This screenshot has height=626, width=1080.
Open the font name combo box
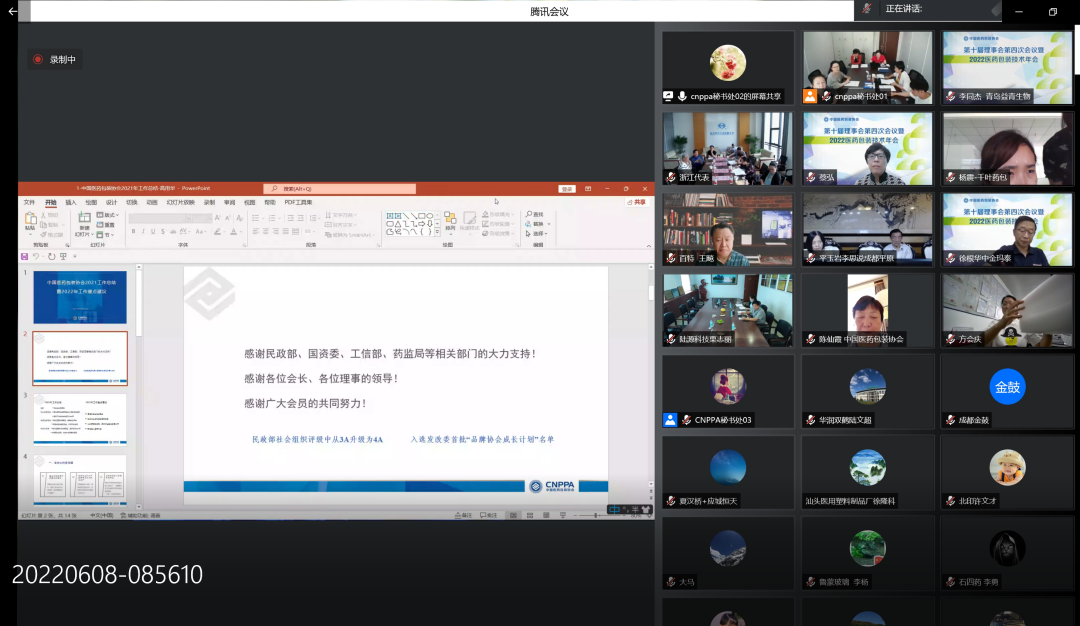pos(159,218)
